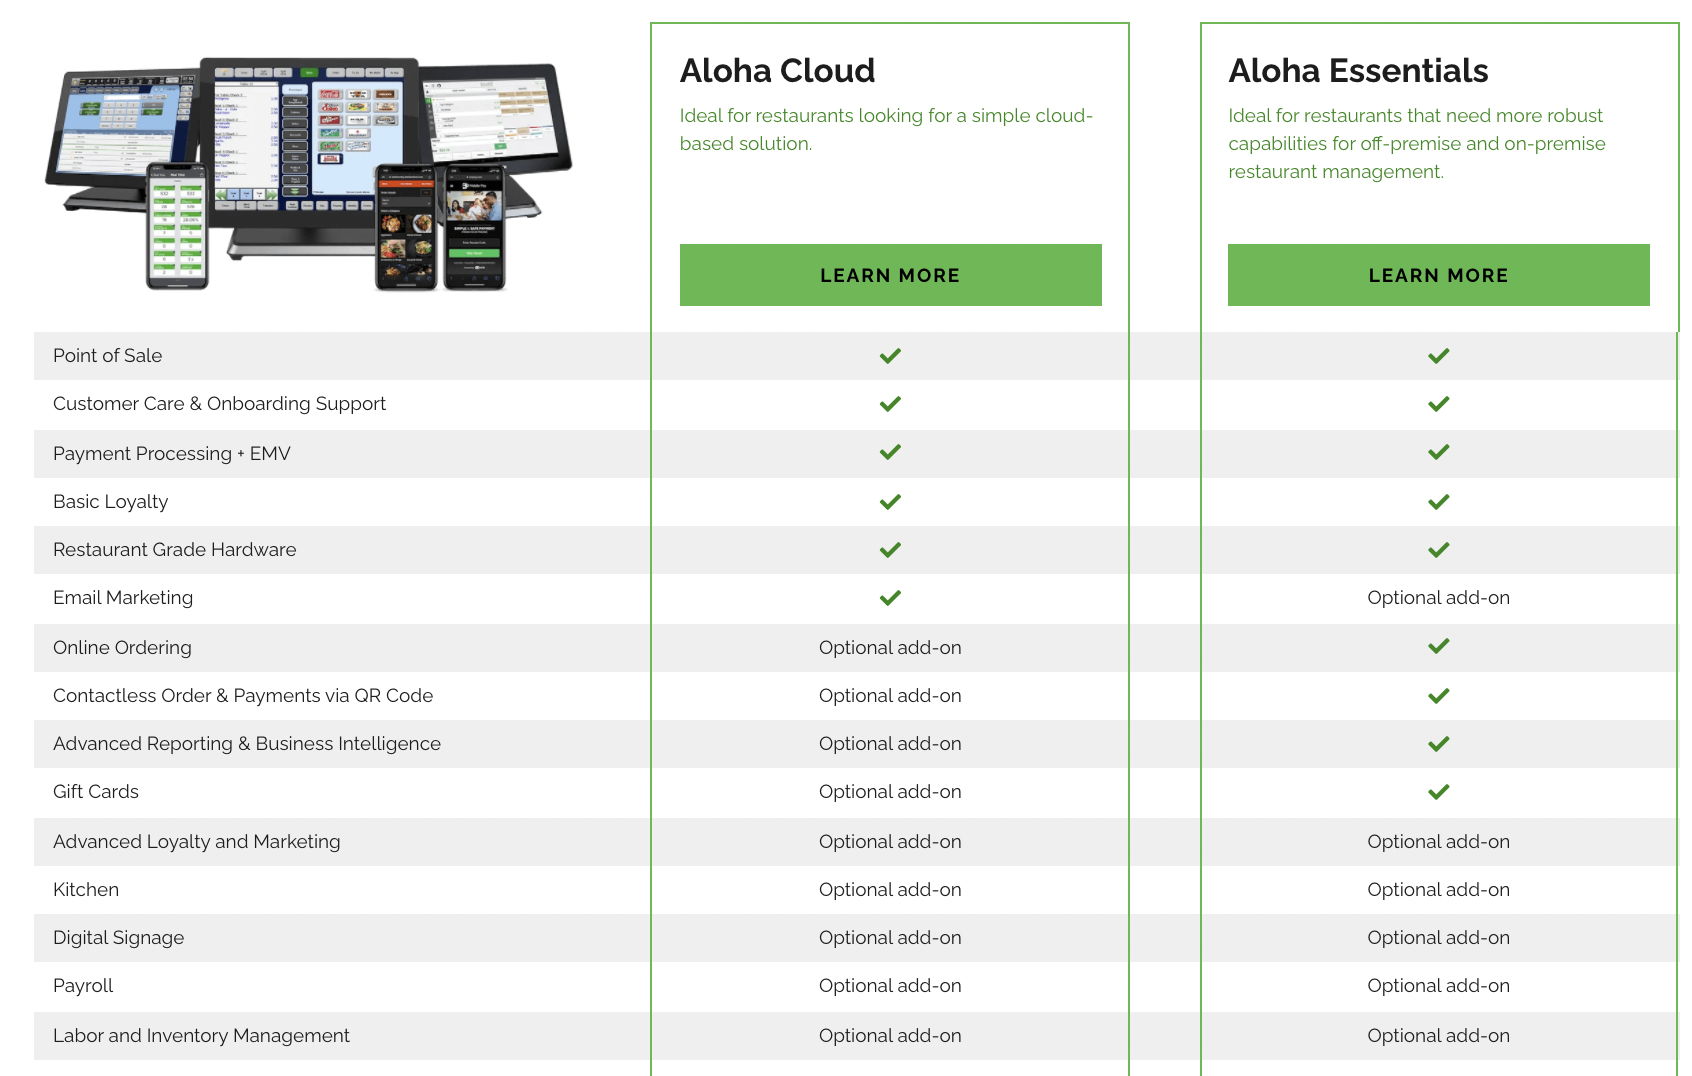
Task: Click the POS devices product image
Action: [x=308, y=174]
